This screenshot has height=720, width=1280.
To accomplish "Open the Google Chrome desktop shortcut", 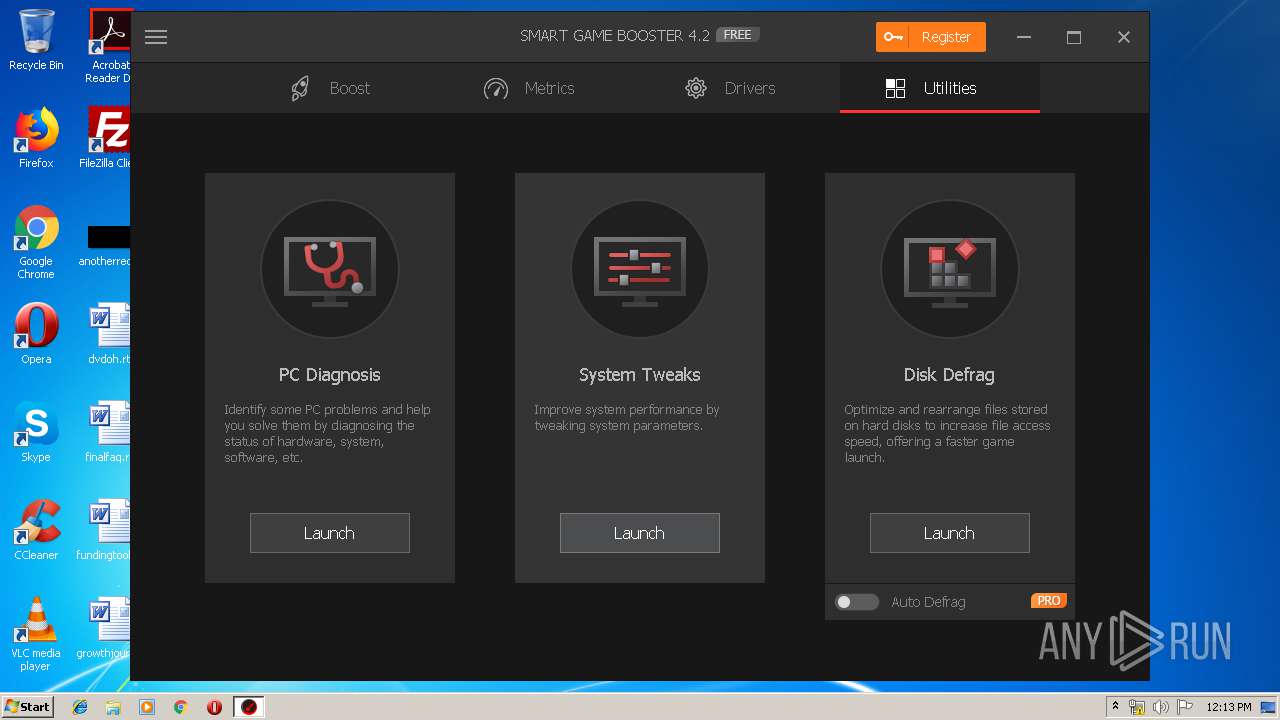I will 36,242.
